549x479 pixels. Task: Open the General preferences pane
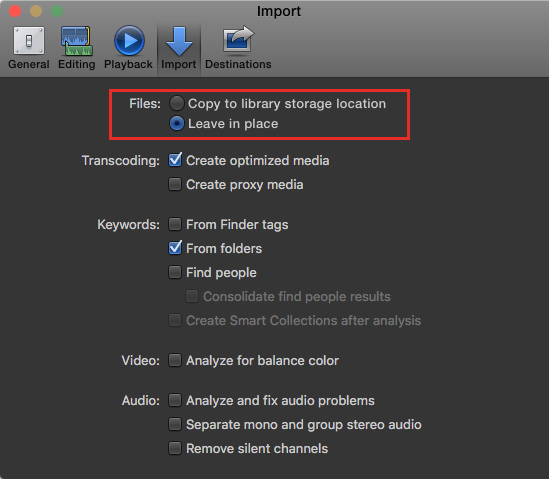29,48
